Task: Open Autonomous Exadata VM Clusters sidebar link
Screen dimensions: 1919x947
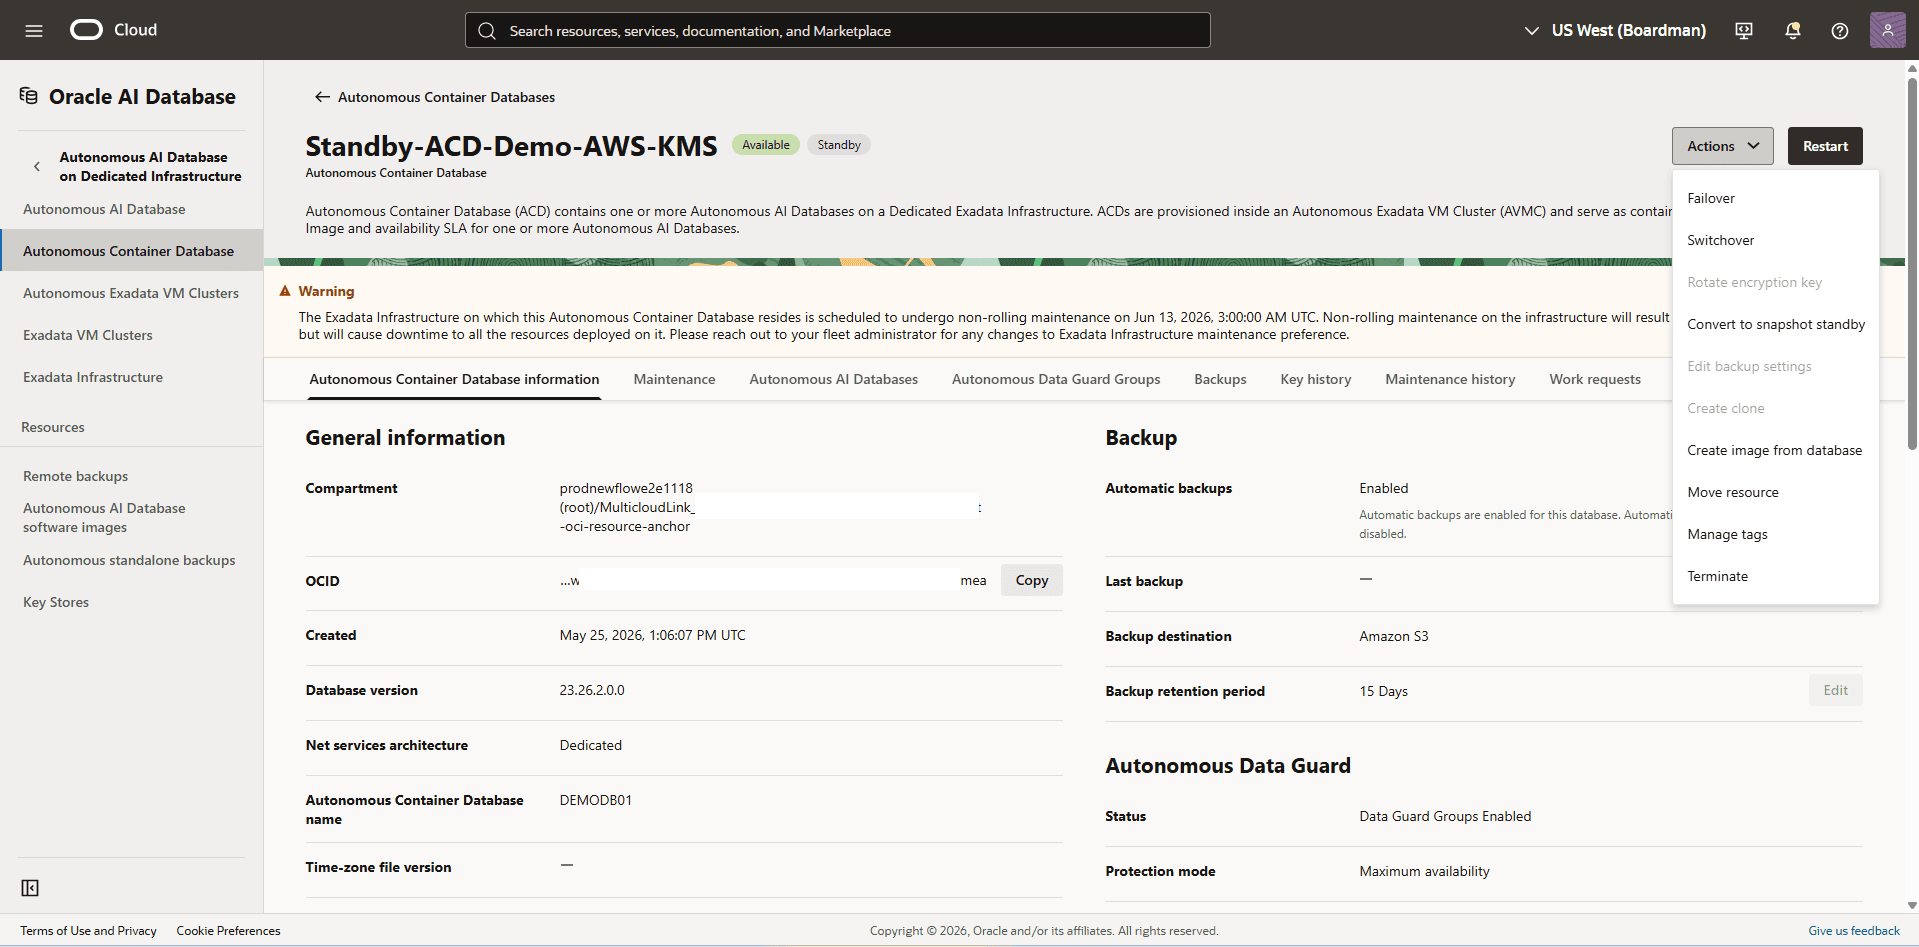Action: 131,293
